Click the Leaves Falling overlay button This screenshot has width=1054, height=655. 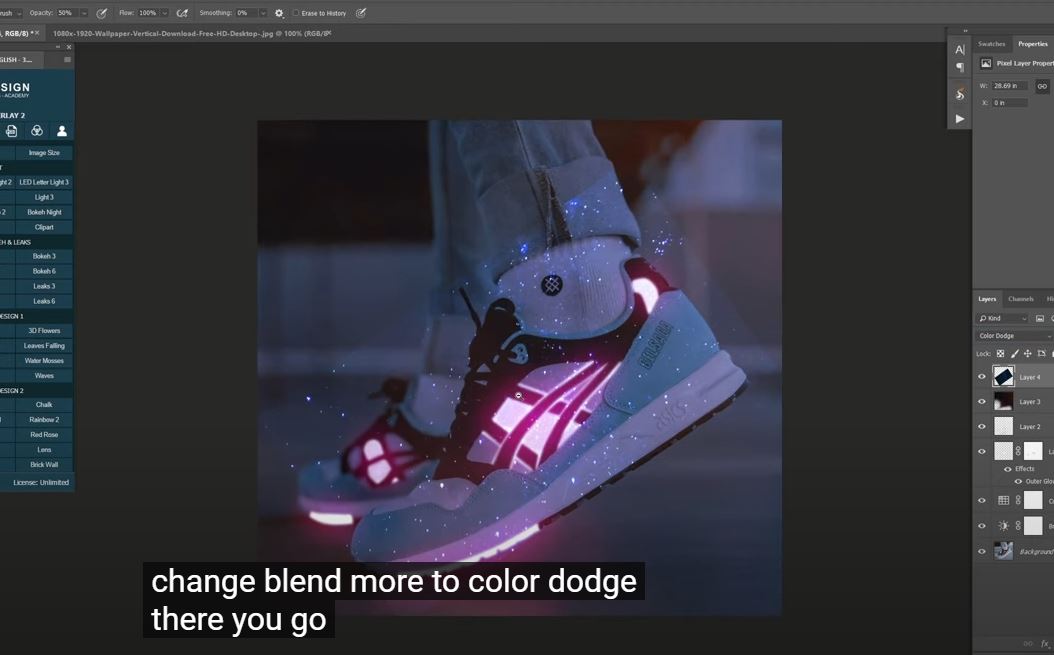coord(44,346)
